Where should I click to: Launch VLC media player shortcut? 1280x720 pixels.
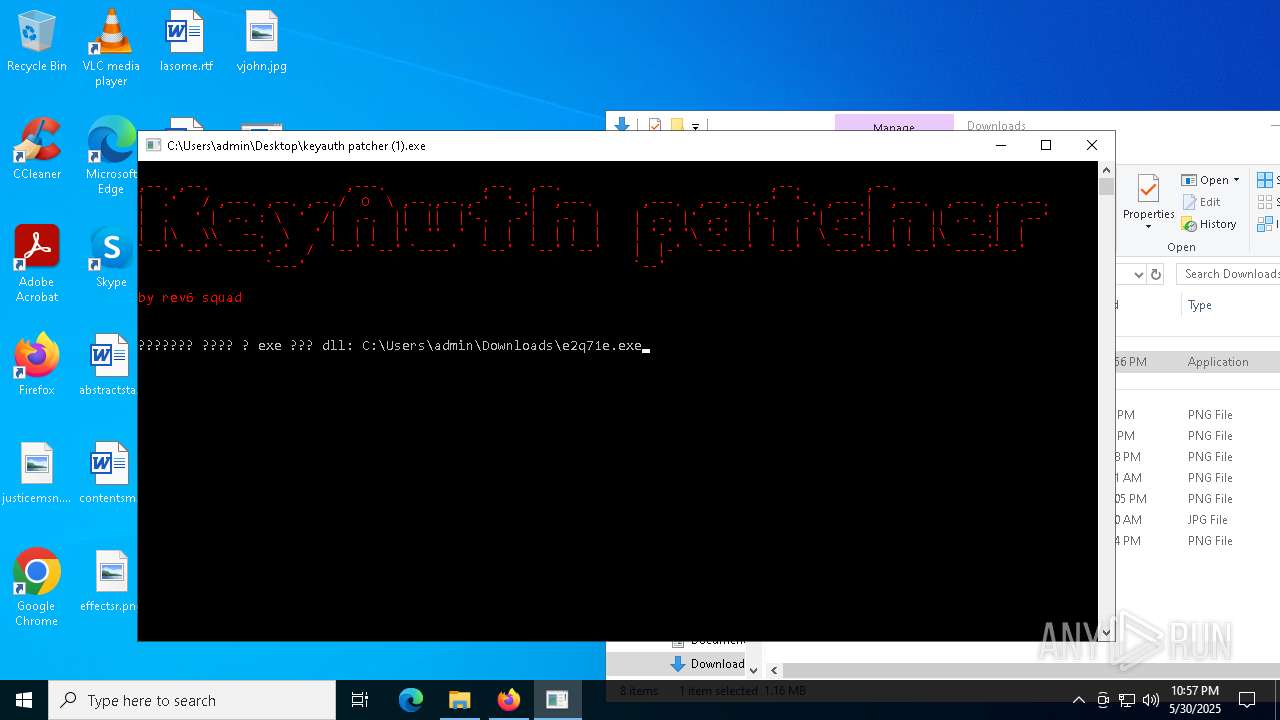point(111,48)
